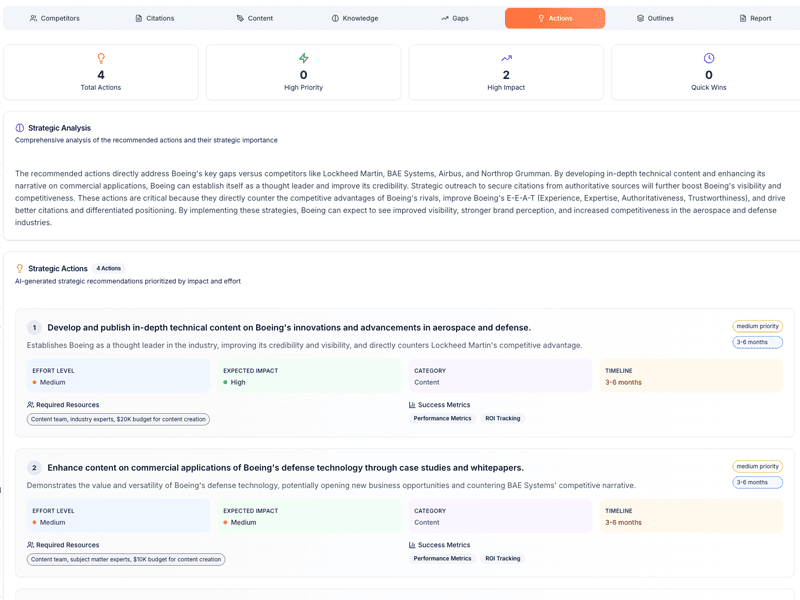The image size is (800, 600).
Task: Click the trending arrow High Impact icon
Action: [x=506, y=59]
